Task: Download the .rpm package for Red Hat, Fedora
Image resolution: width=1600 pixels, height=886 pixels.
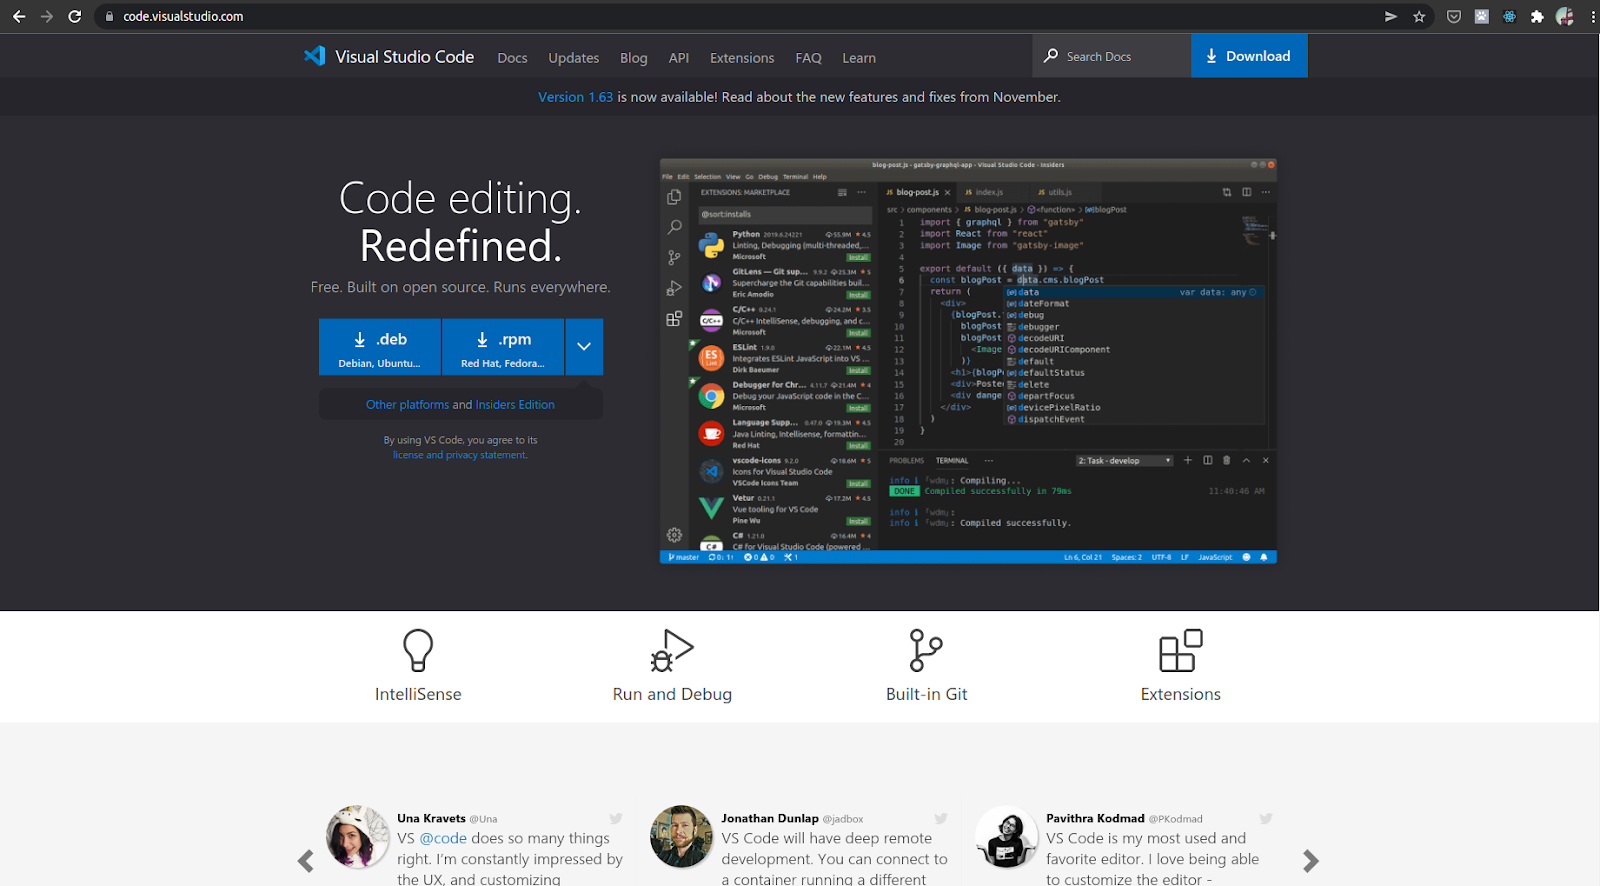Action: [x=503, y=347]
